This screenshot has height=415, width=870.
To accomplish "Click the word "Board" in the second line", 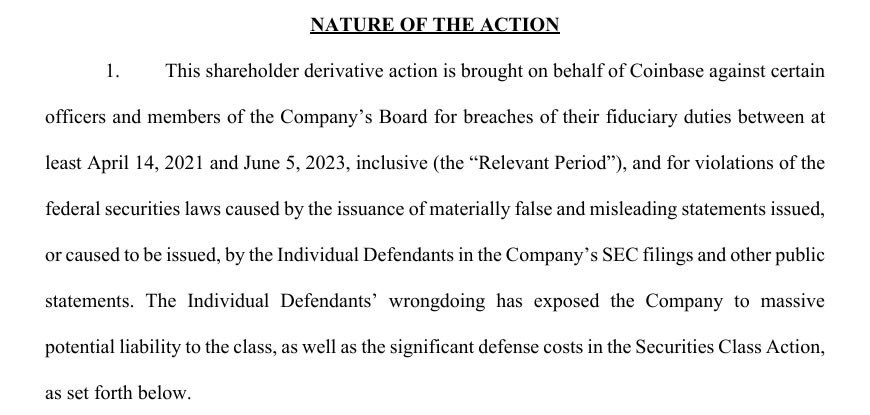I will click(x=402, y=116).
